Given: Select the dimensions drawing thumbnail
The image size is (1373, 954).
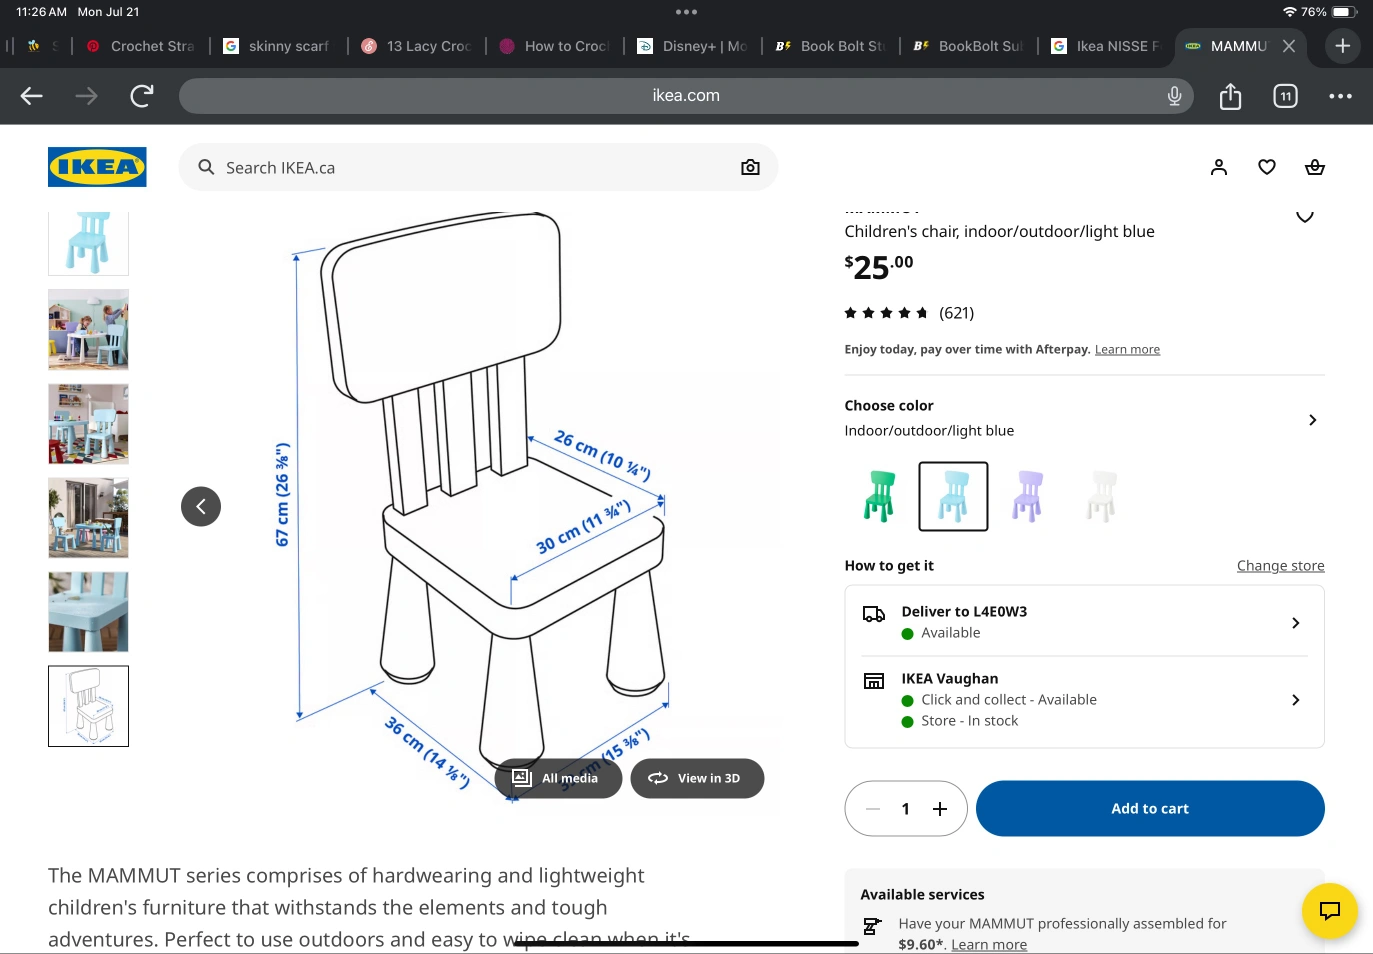Looking at the screenshot, I should [88, 706].
